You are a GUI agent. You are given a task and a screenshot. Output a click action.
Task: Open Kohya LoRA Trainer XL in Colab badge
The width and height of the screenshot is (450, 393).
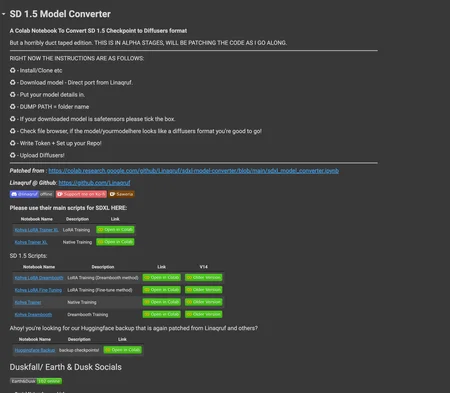click(115, 230)
